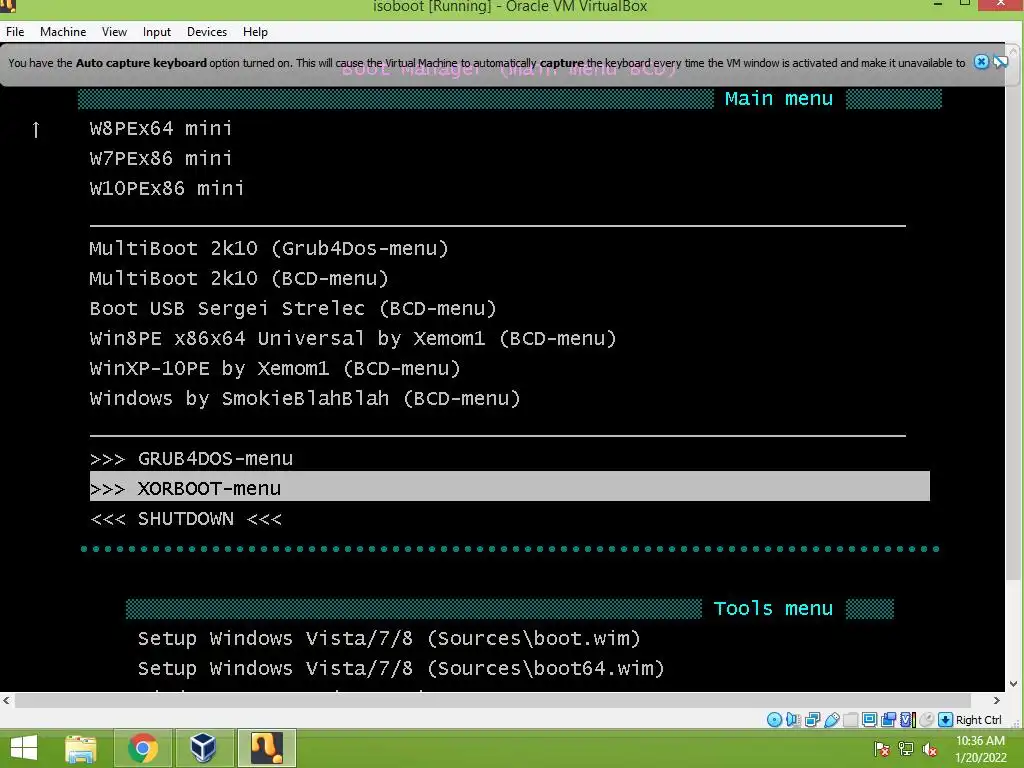Click the keyboard capture arrow icon
Screen dimensions: 1024x768
click(945, 720)
